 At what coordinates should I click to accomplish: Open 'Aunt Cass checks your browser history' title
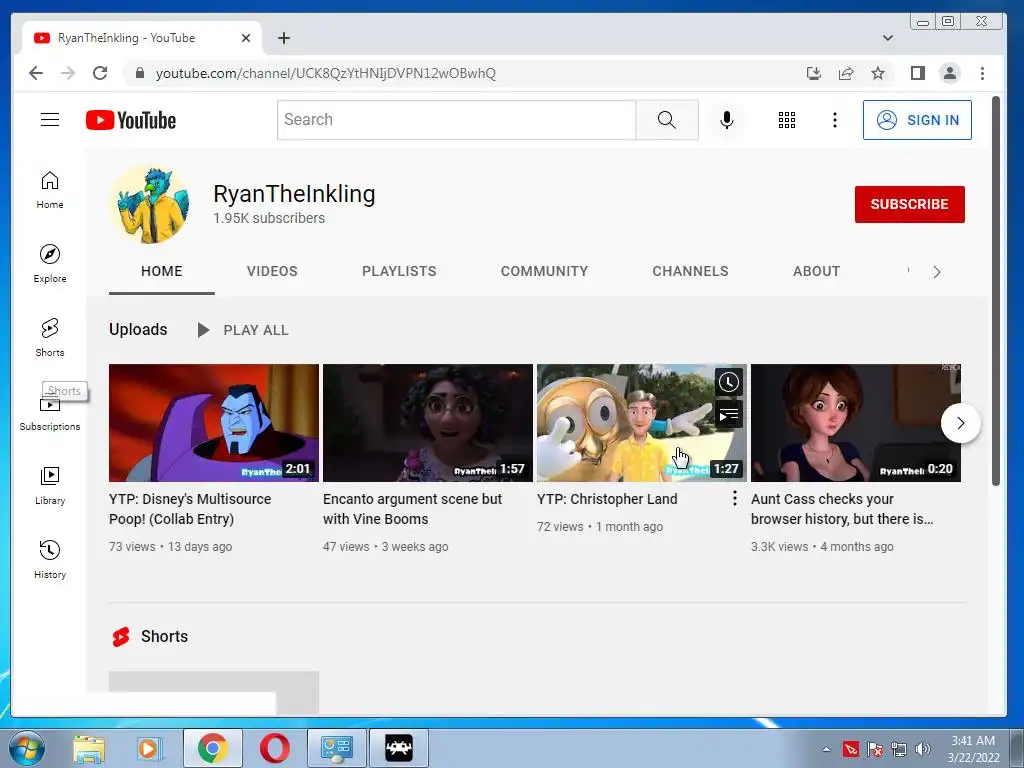coord(842,509)
